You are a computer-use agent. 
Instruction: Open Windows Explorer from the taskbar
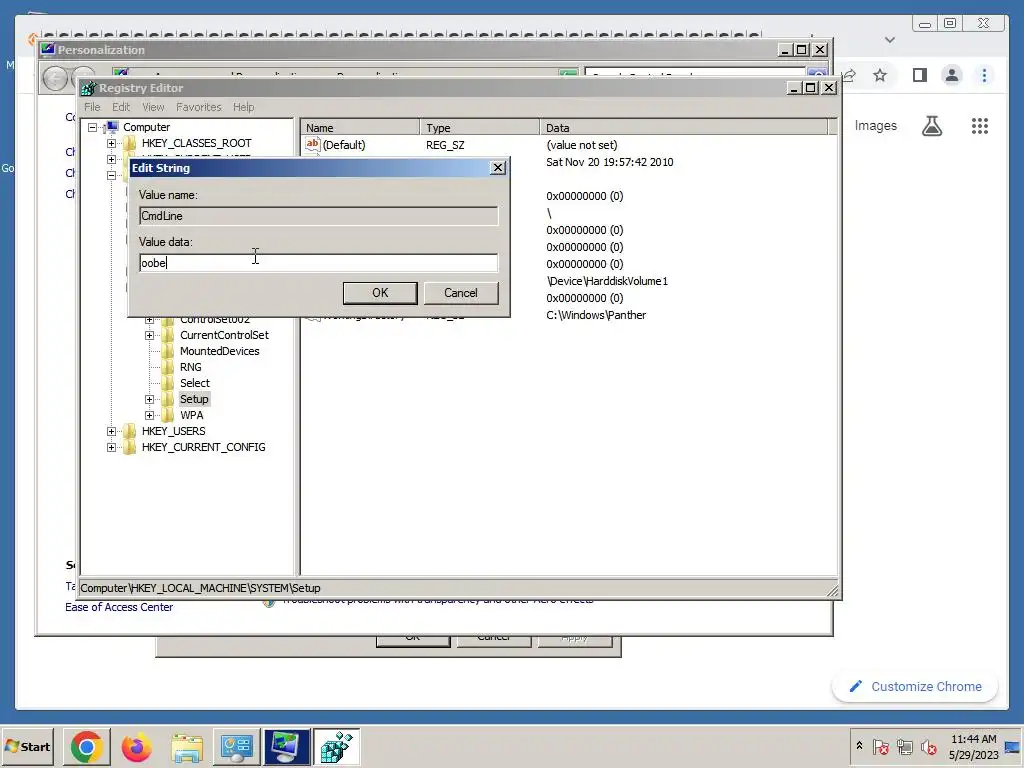[187, 746]
